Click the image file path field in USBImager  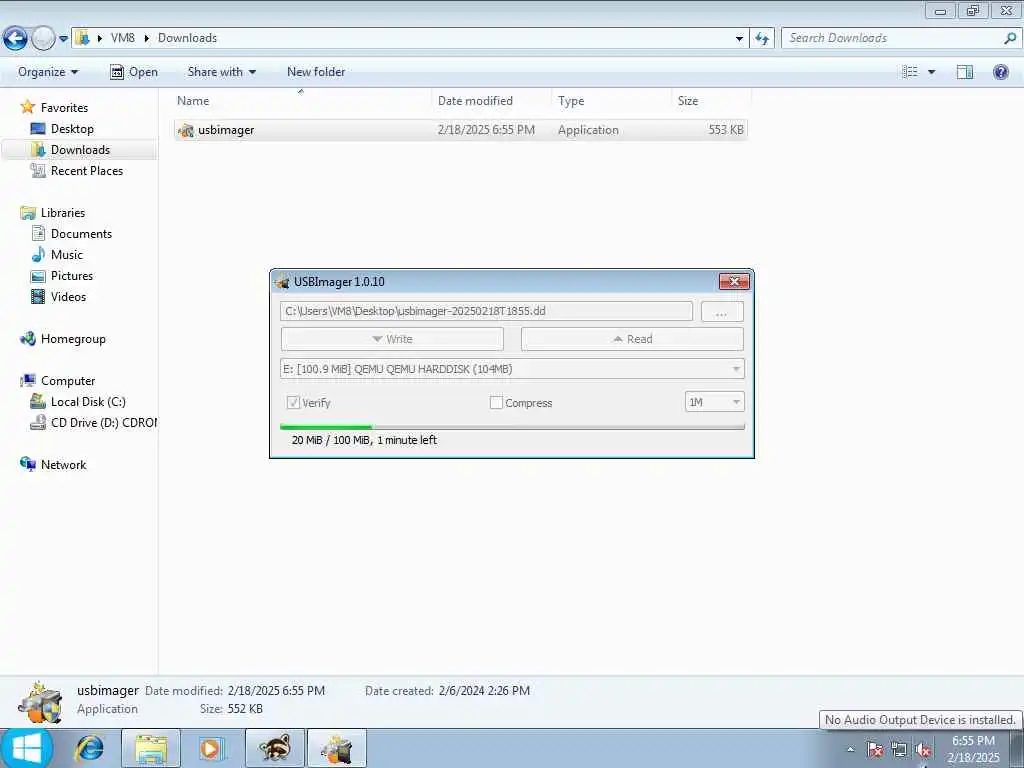point(487,311)
